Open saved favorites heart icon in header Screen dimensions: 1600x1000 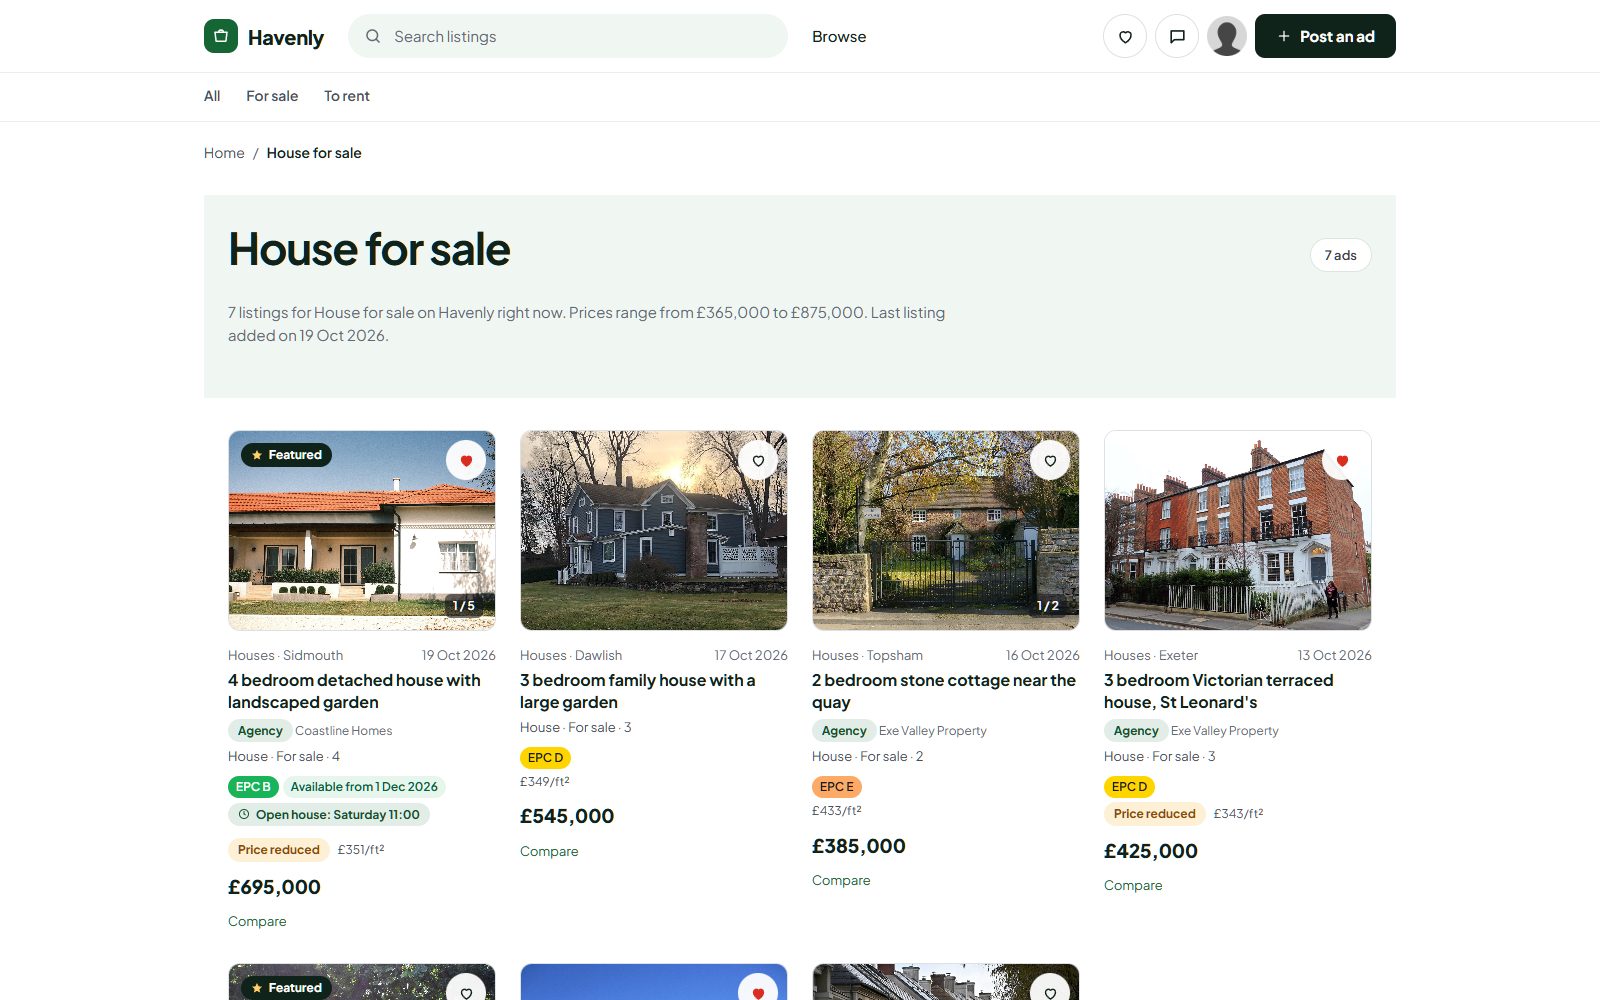click(1125, 37)
